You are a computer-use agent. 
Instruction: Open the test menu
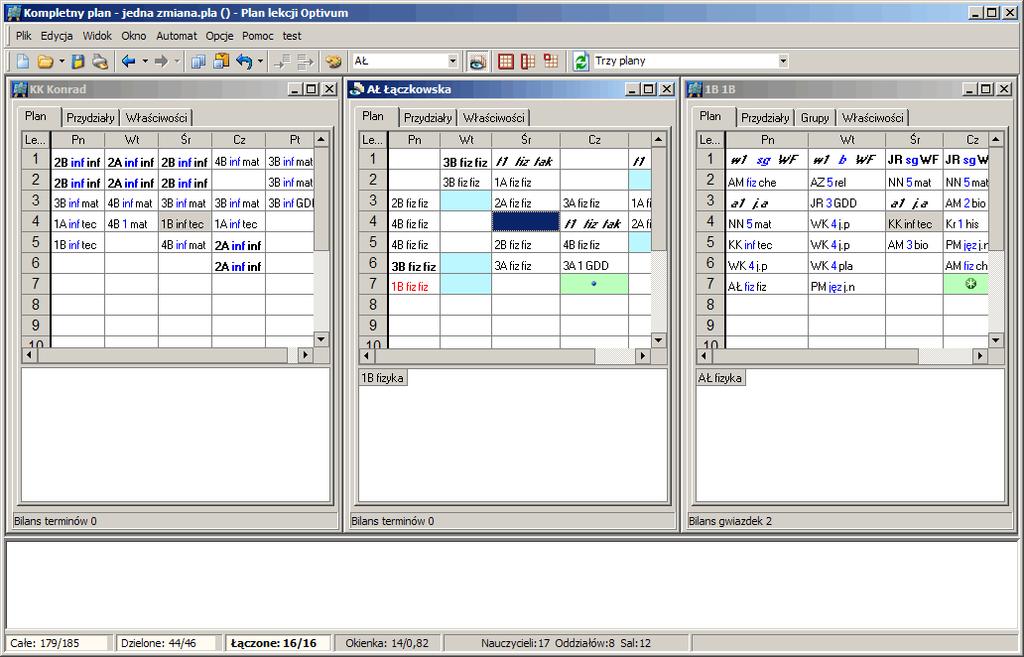(292, 36)
